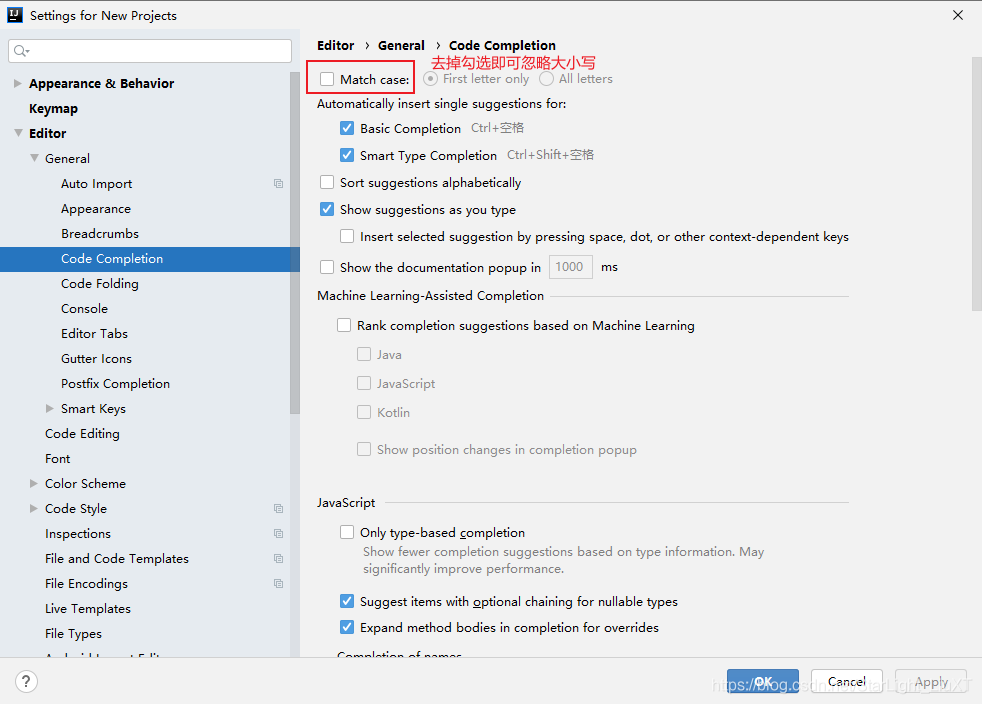The height and width of the screenshot is (704, 982).
Task: Click the search magnifier icon in the settings search
Action: [21, 51]
